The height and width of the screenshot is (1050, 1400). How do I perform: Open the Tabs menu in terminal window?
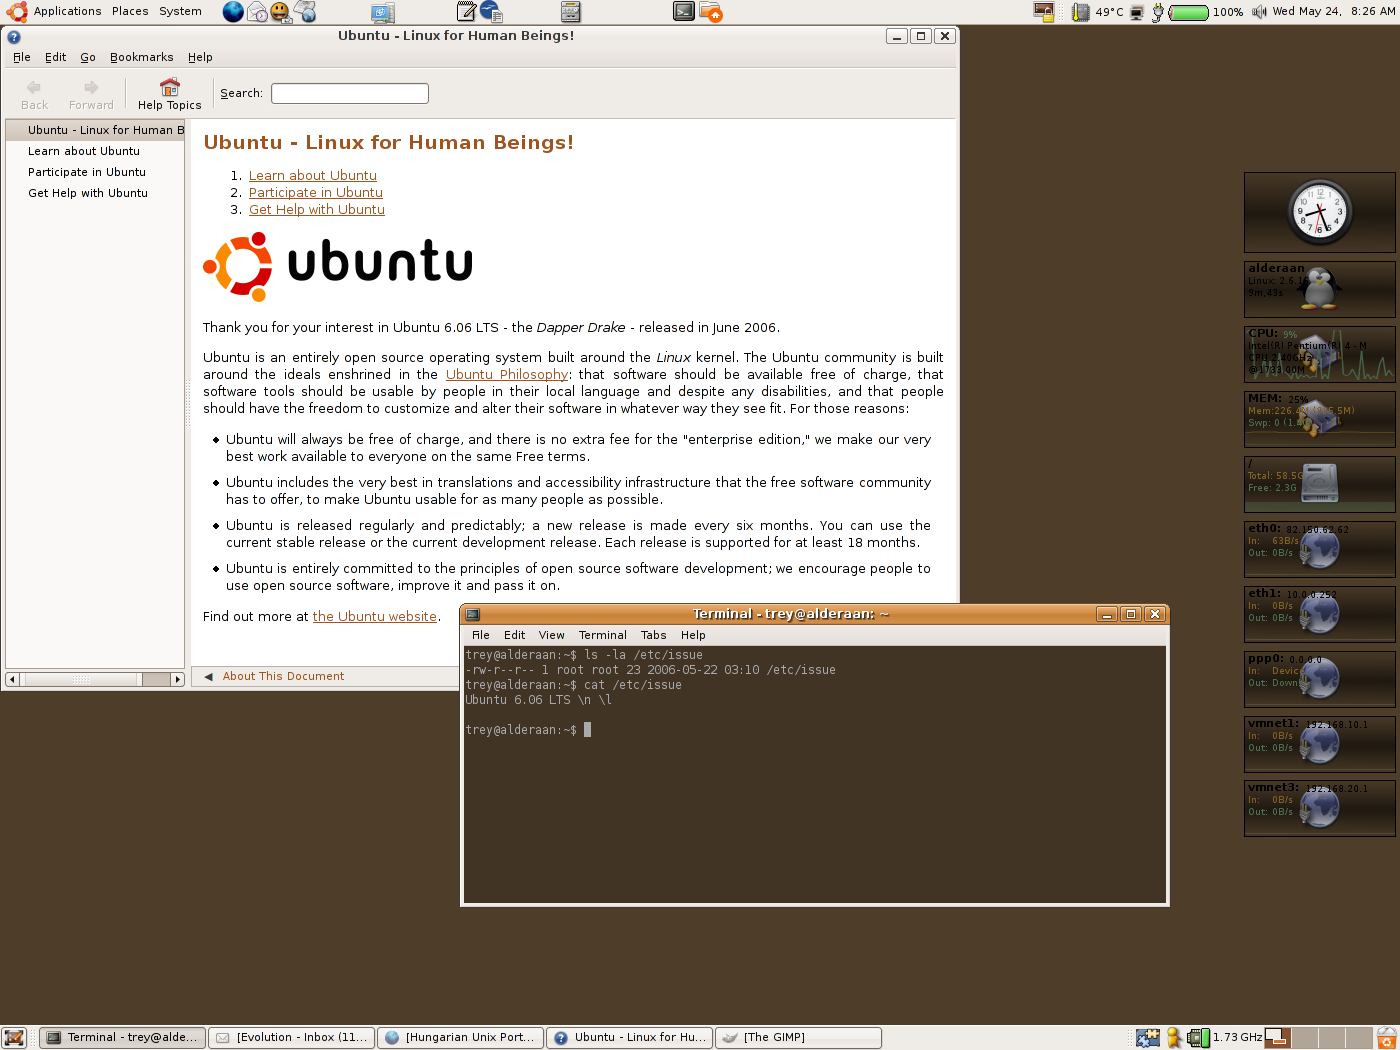tap(653, 635)
